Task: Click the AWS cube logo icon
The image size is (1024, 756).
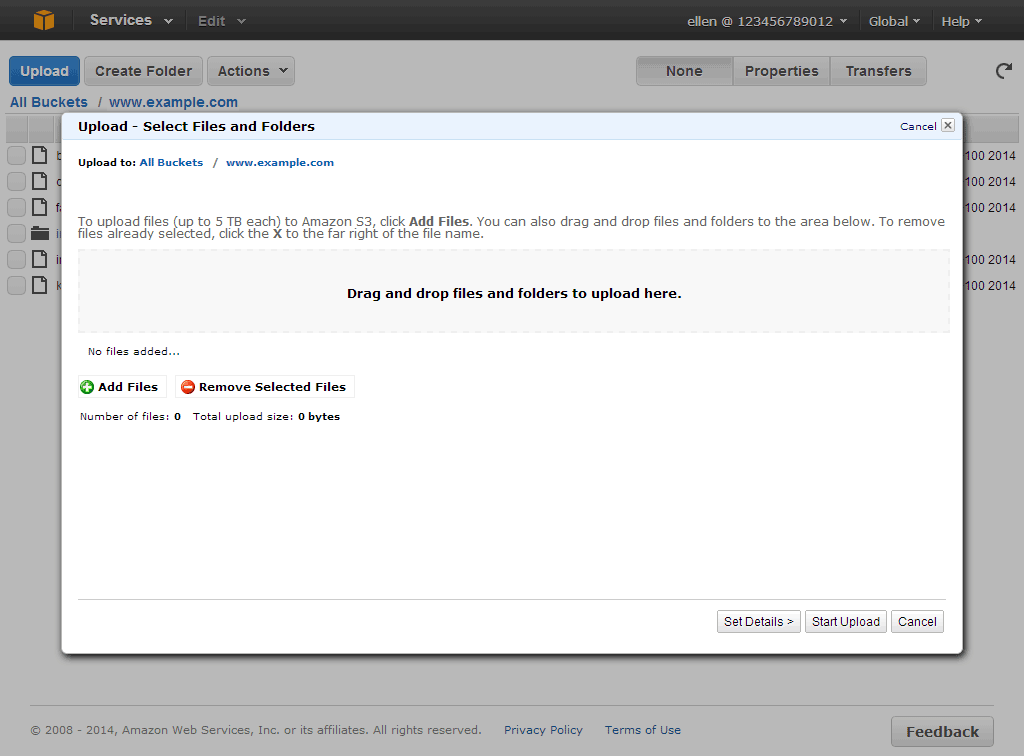Action: pyautogui.click(x=43, y=20)
